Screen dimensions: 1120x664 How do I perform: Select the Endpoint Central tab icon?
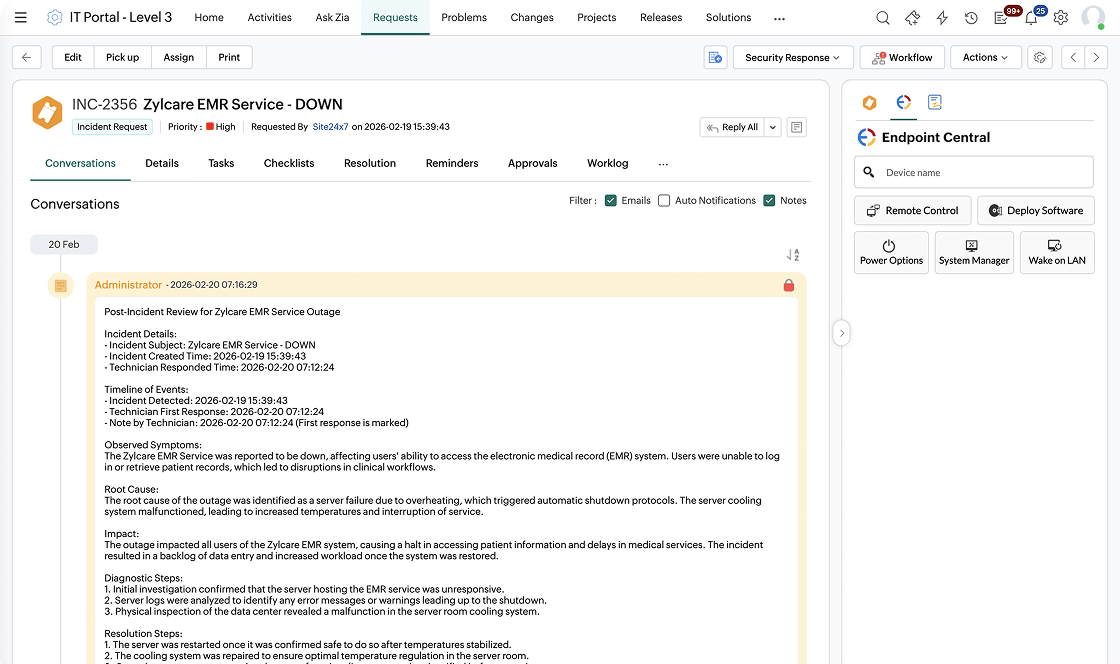point(904,103)
